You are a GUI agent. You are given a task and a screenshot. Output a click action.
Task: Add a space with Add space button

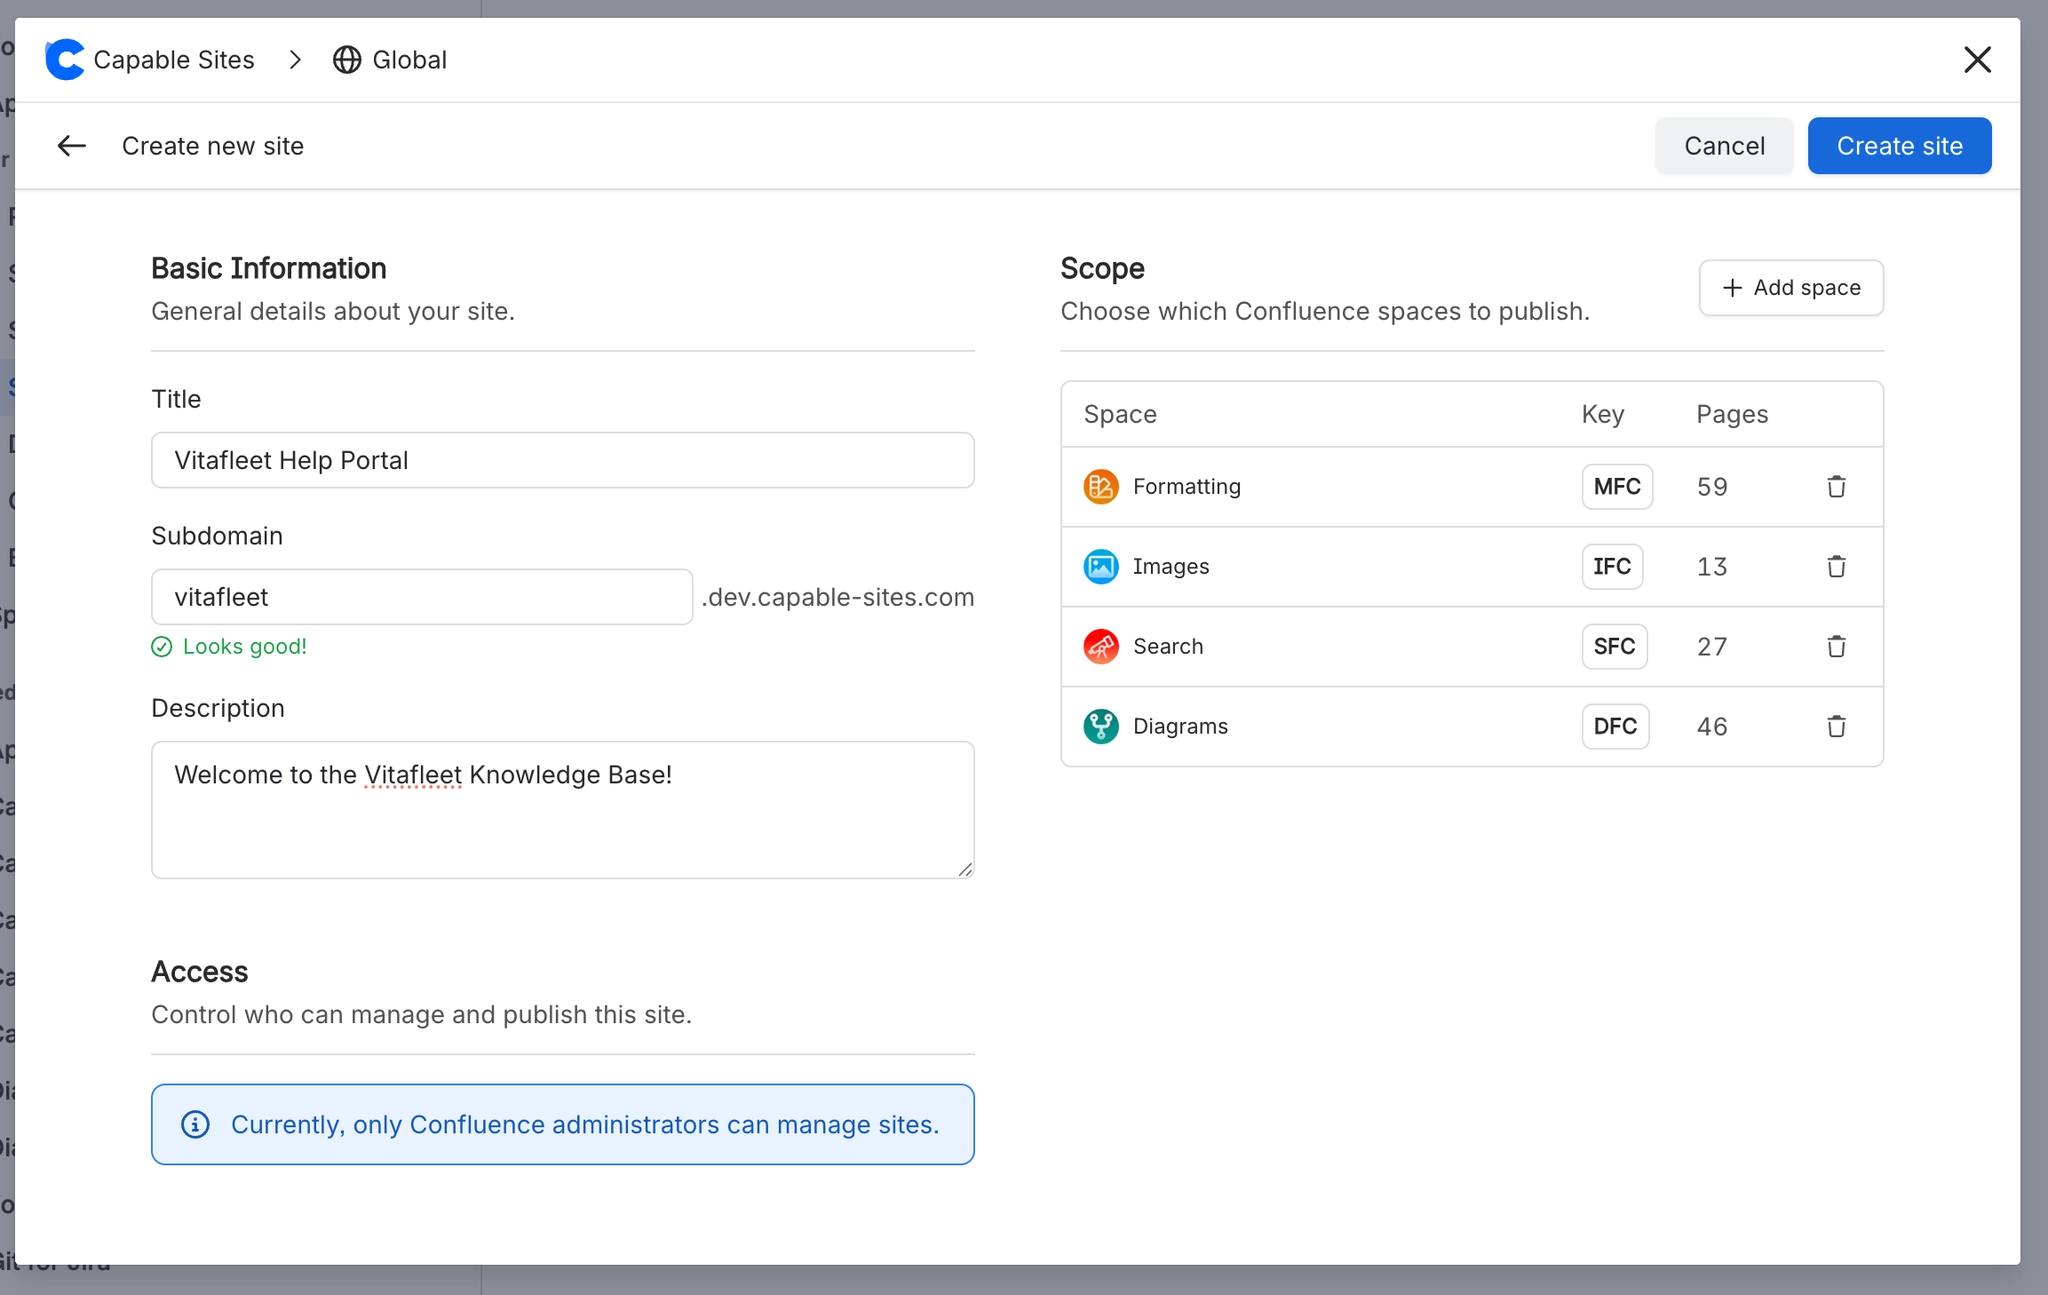pos(1791,288)
